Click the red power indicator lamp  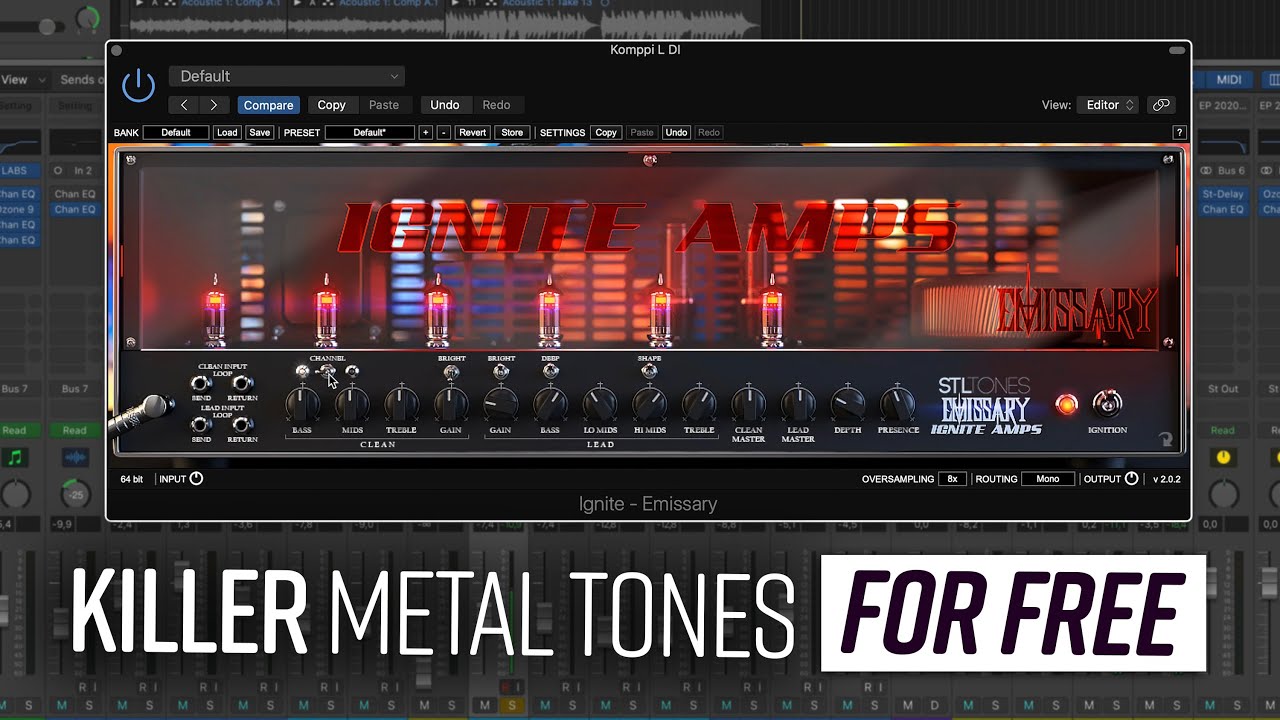click(1067, 405)
